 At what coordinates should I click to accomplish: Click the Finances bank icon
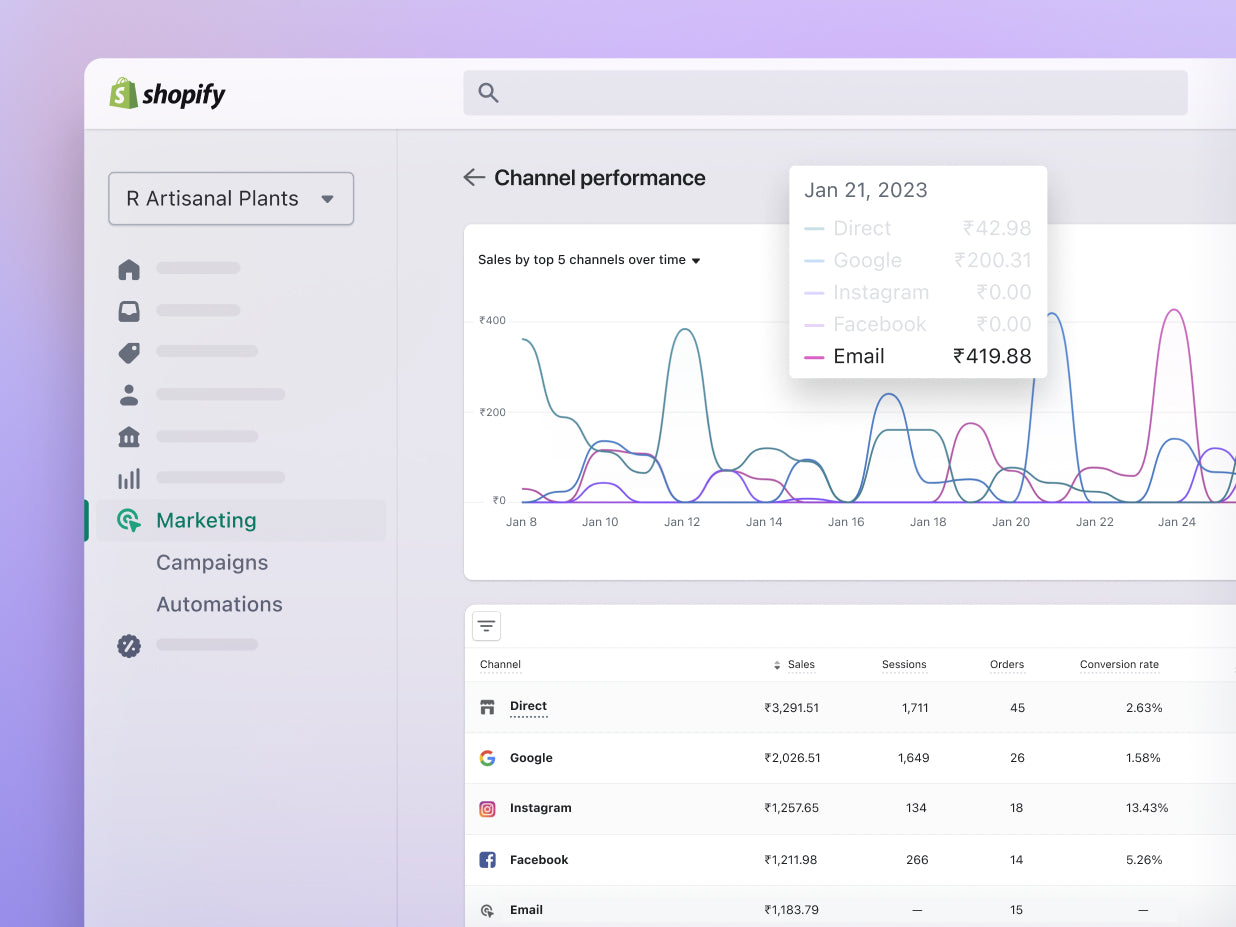129,437
